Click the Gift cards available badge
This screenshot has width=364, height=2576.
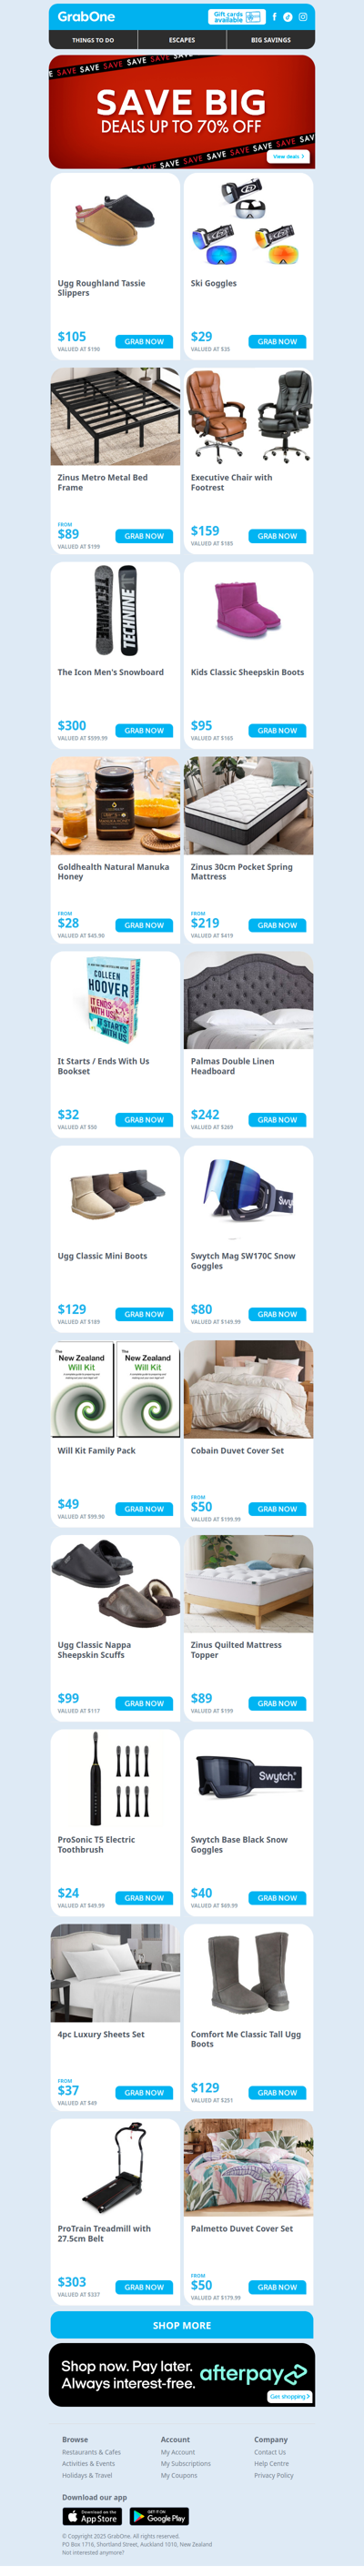(236, 17)
